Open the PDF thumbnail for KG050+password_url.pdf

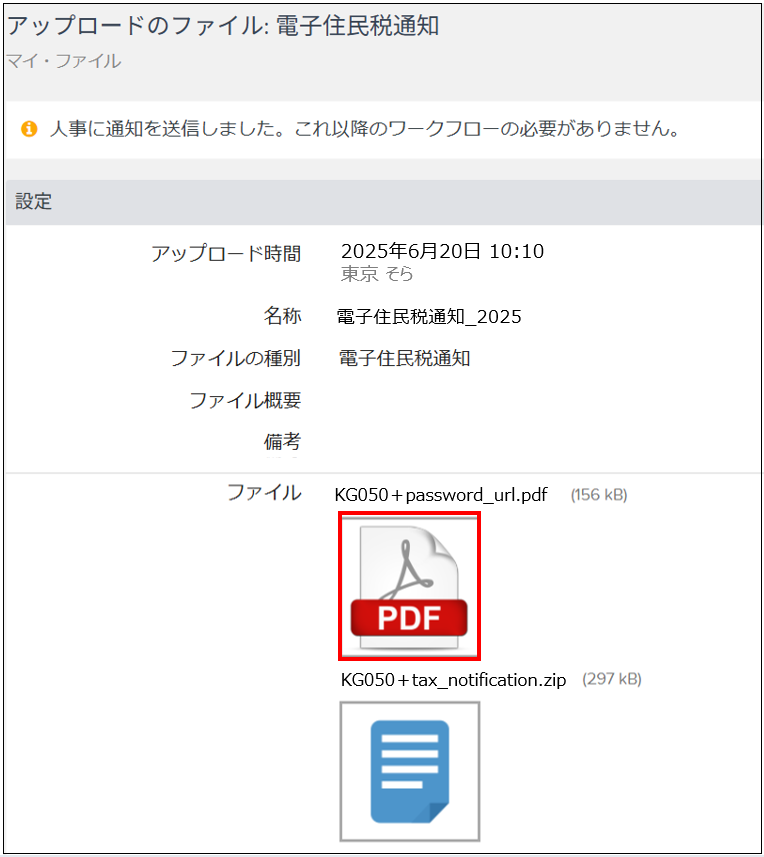click(x=409, y=586)
